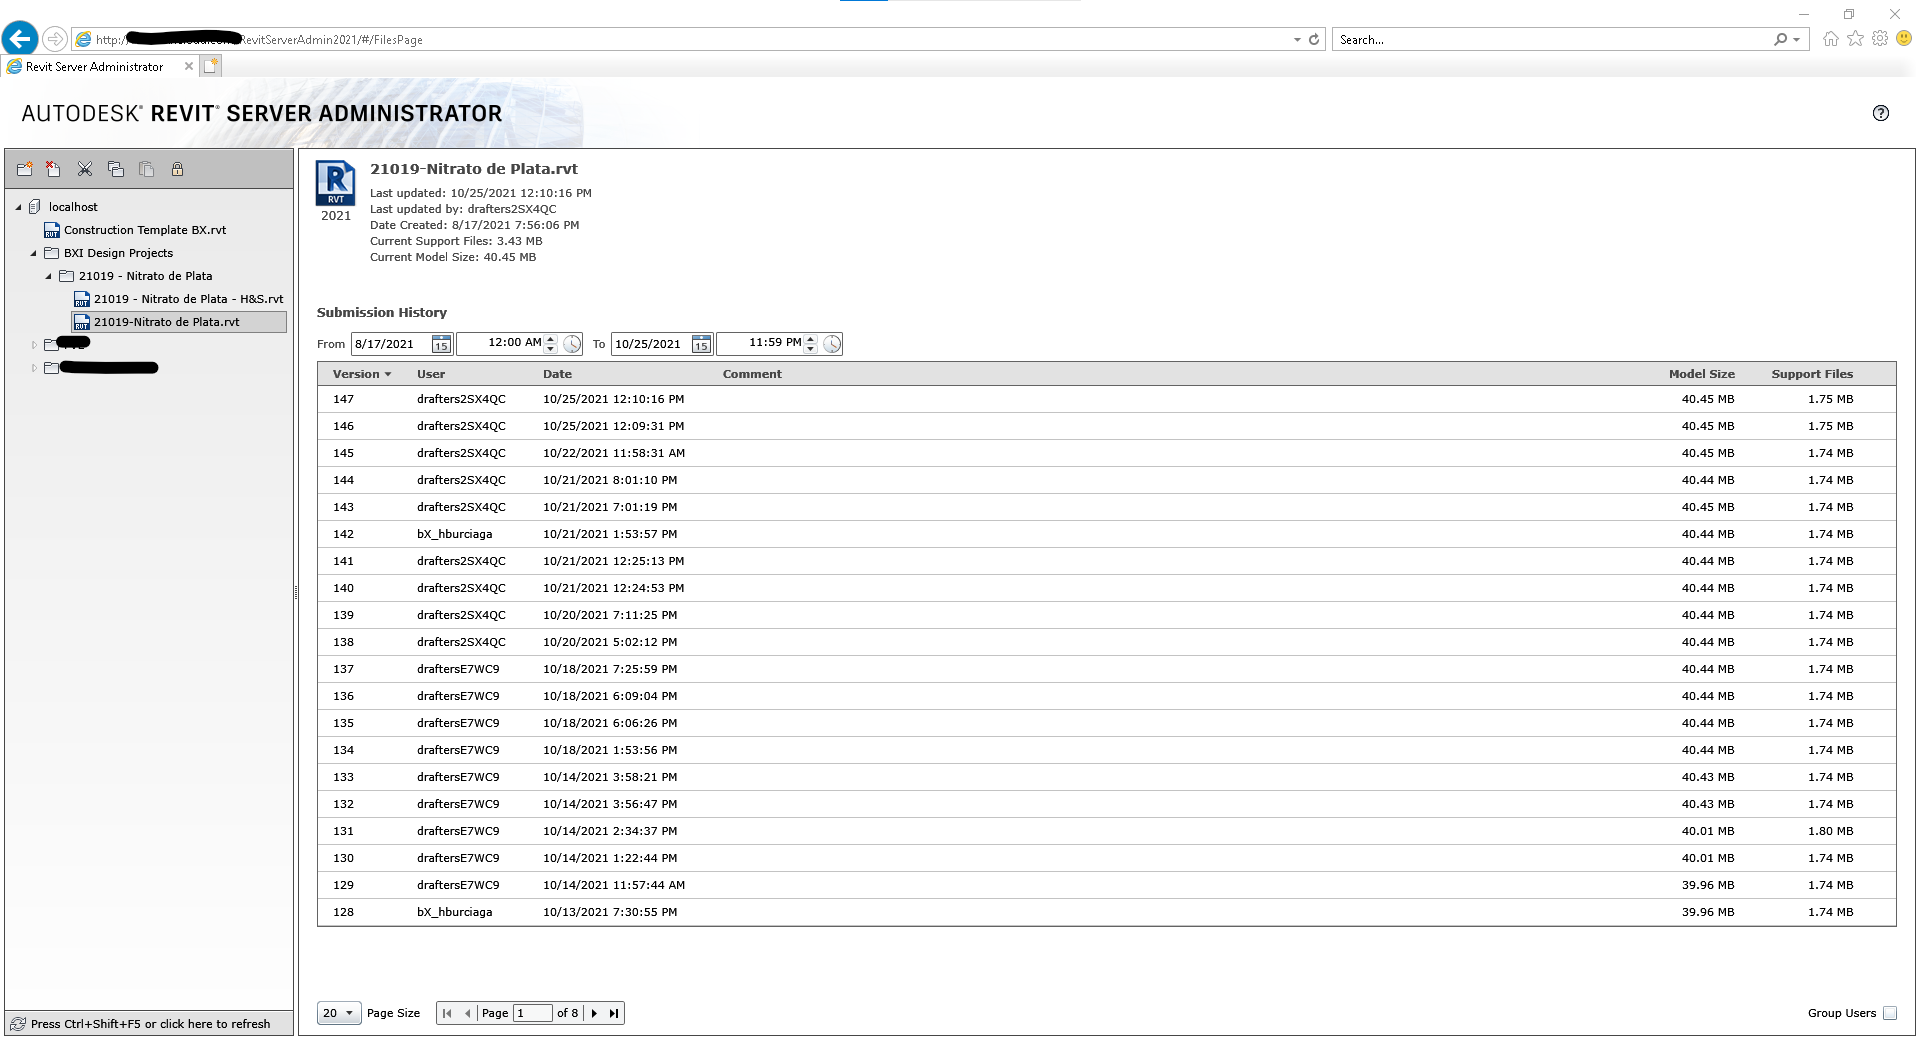Image resolution: width=1916 pixels, height=1038 pixels.
Task: Jump to the last history page
Action: (614, 1013)
